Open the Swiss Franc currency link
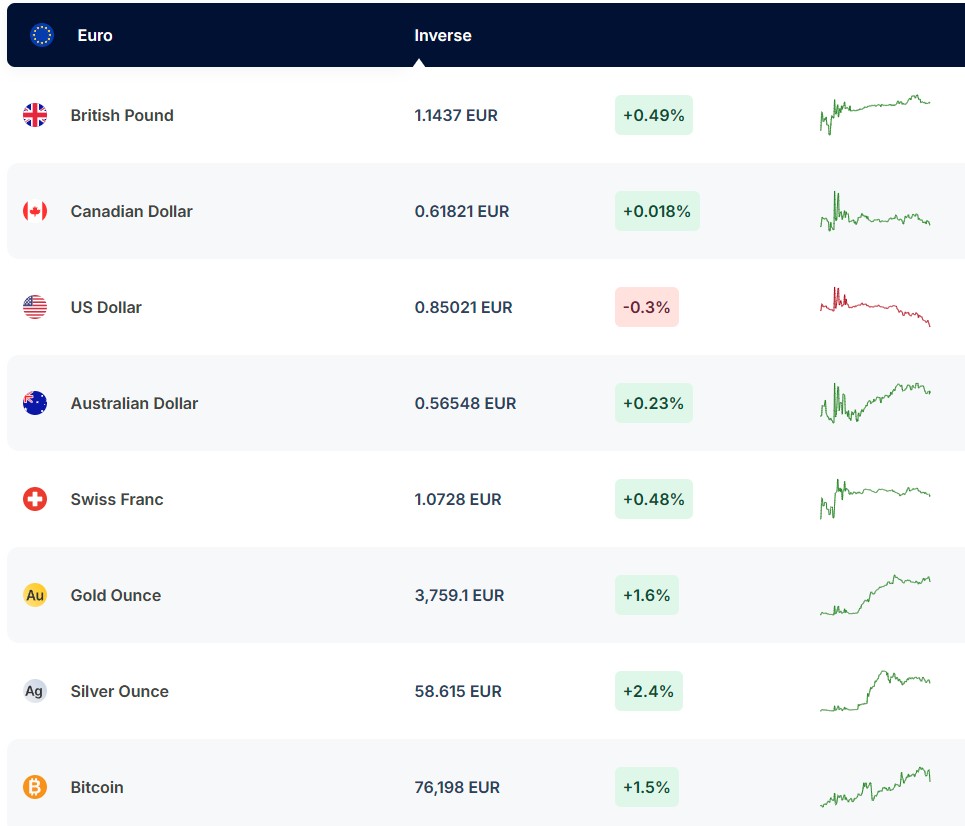Screen dimensions: 965x826 click(x=117, y=499)
